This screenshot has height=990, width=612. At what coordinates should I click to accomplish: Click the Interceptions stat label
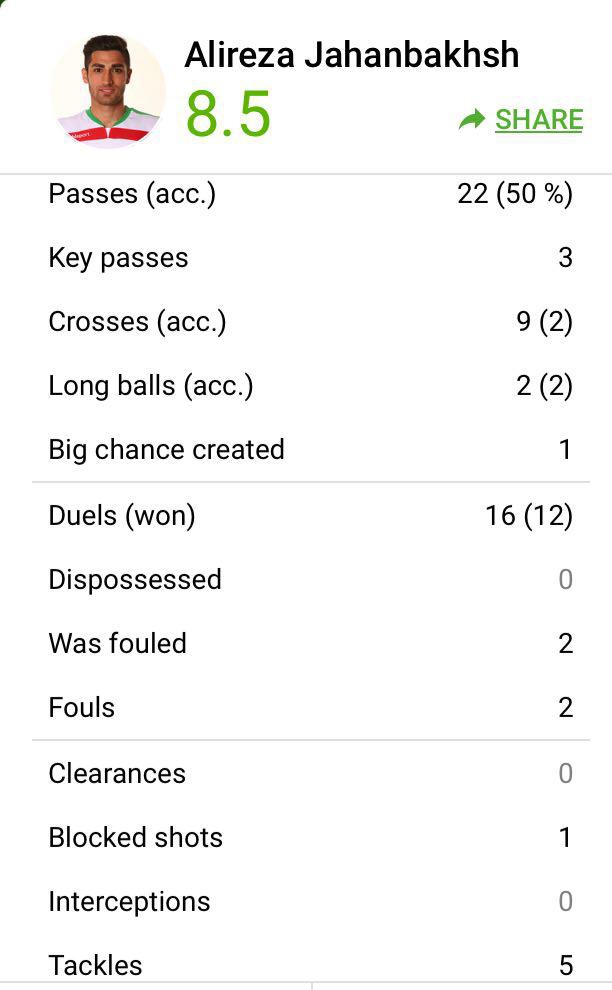pyautogui.click(x=129, y=901)
